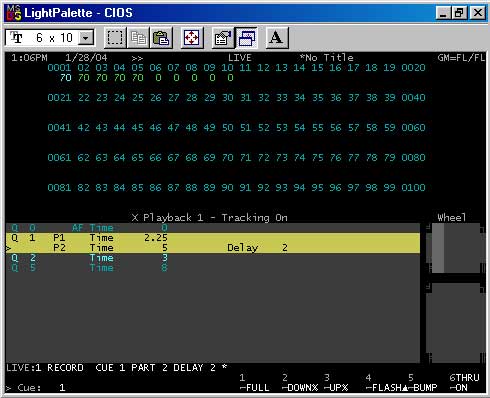This screenshot has height=398, width=490.
Task: Click the 6THRU -ON softkey
Action: (464, 383)
